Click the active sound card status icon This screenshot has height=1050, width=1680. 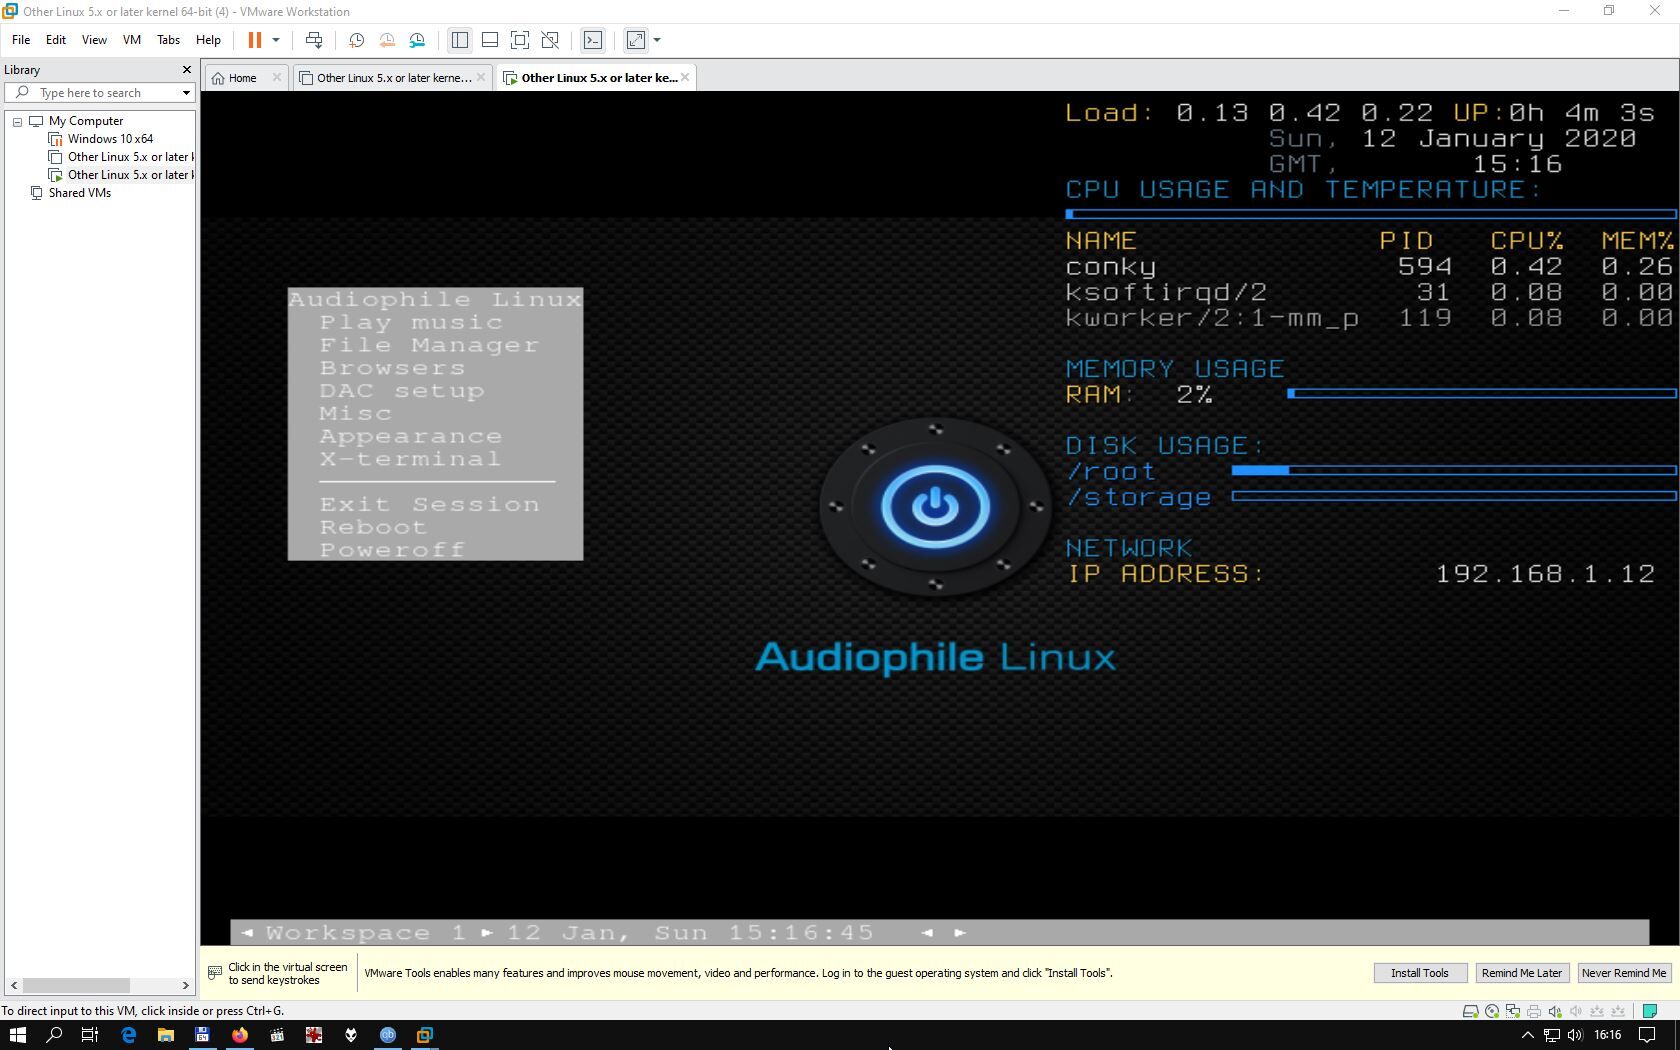tap(1555, 1011)
